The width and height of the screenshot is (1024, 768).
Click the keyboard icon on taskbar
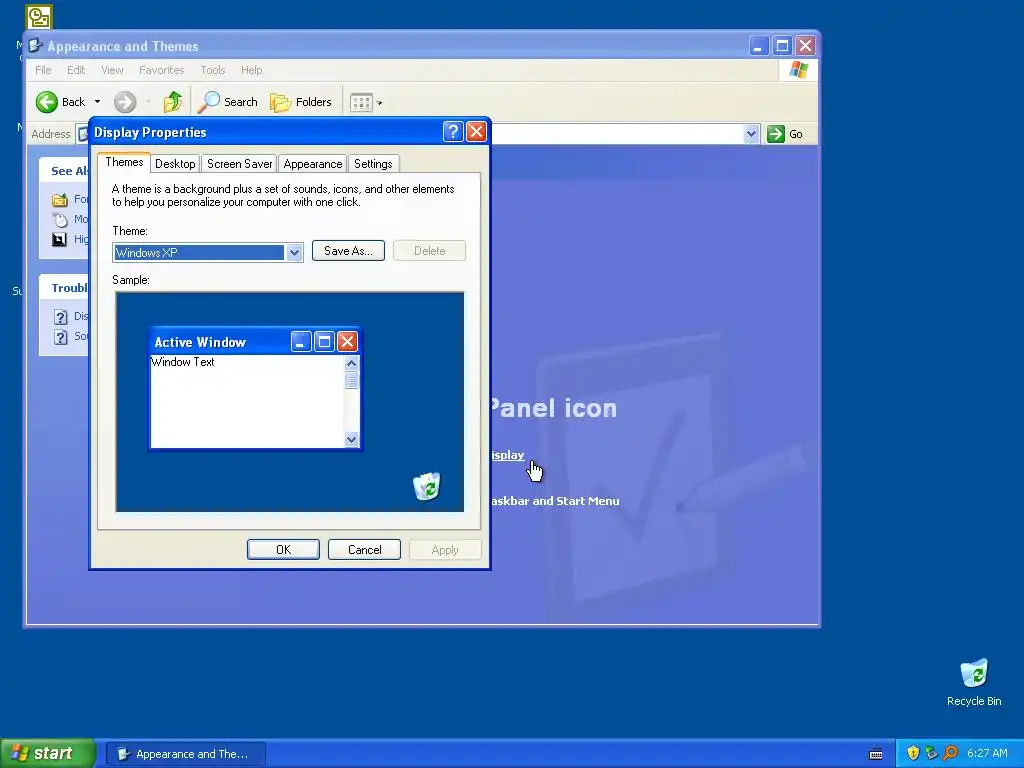coord(876,754)
